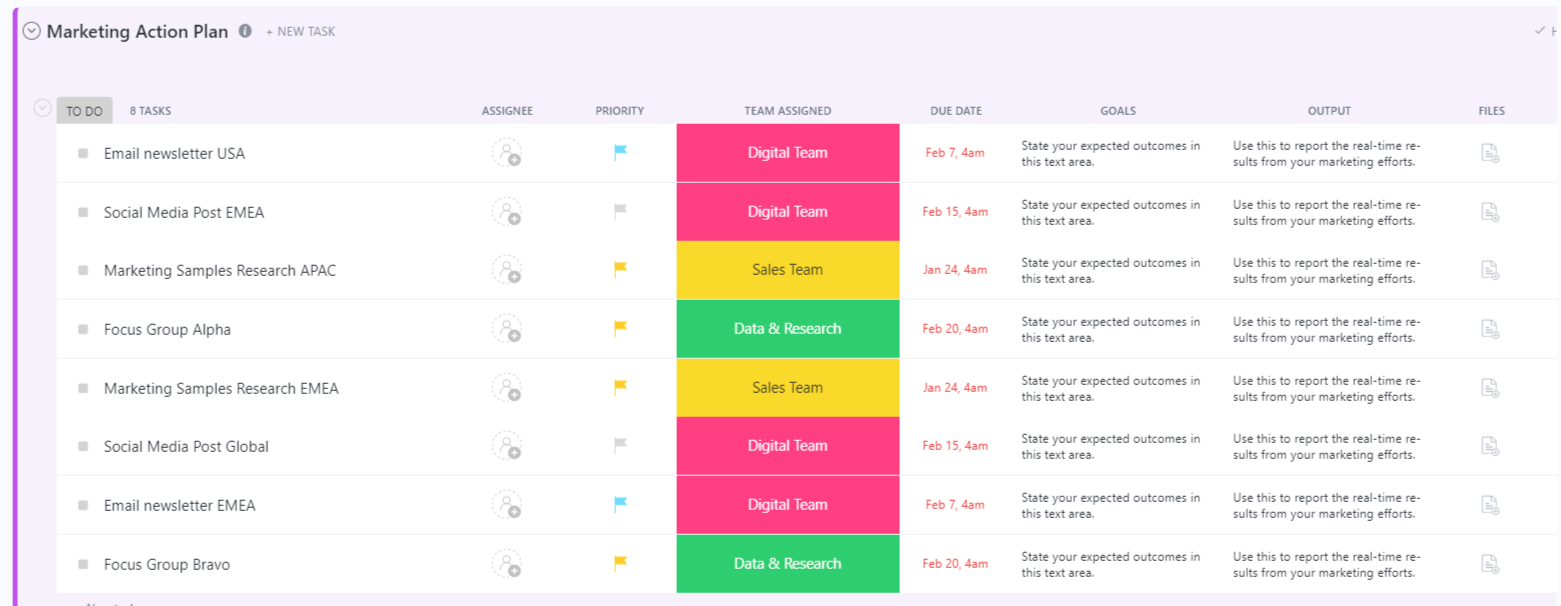Toggle status square for Email newsletter USA

pos(83,154)
